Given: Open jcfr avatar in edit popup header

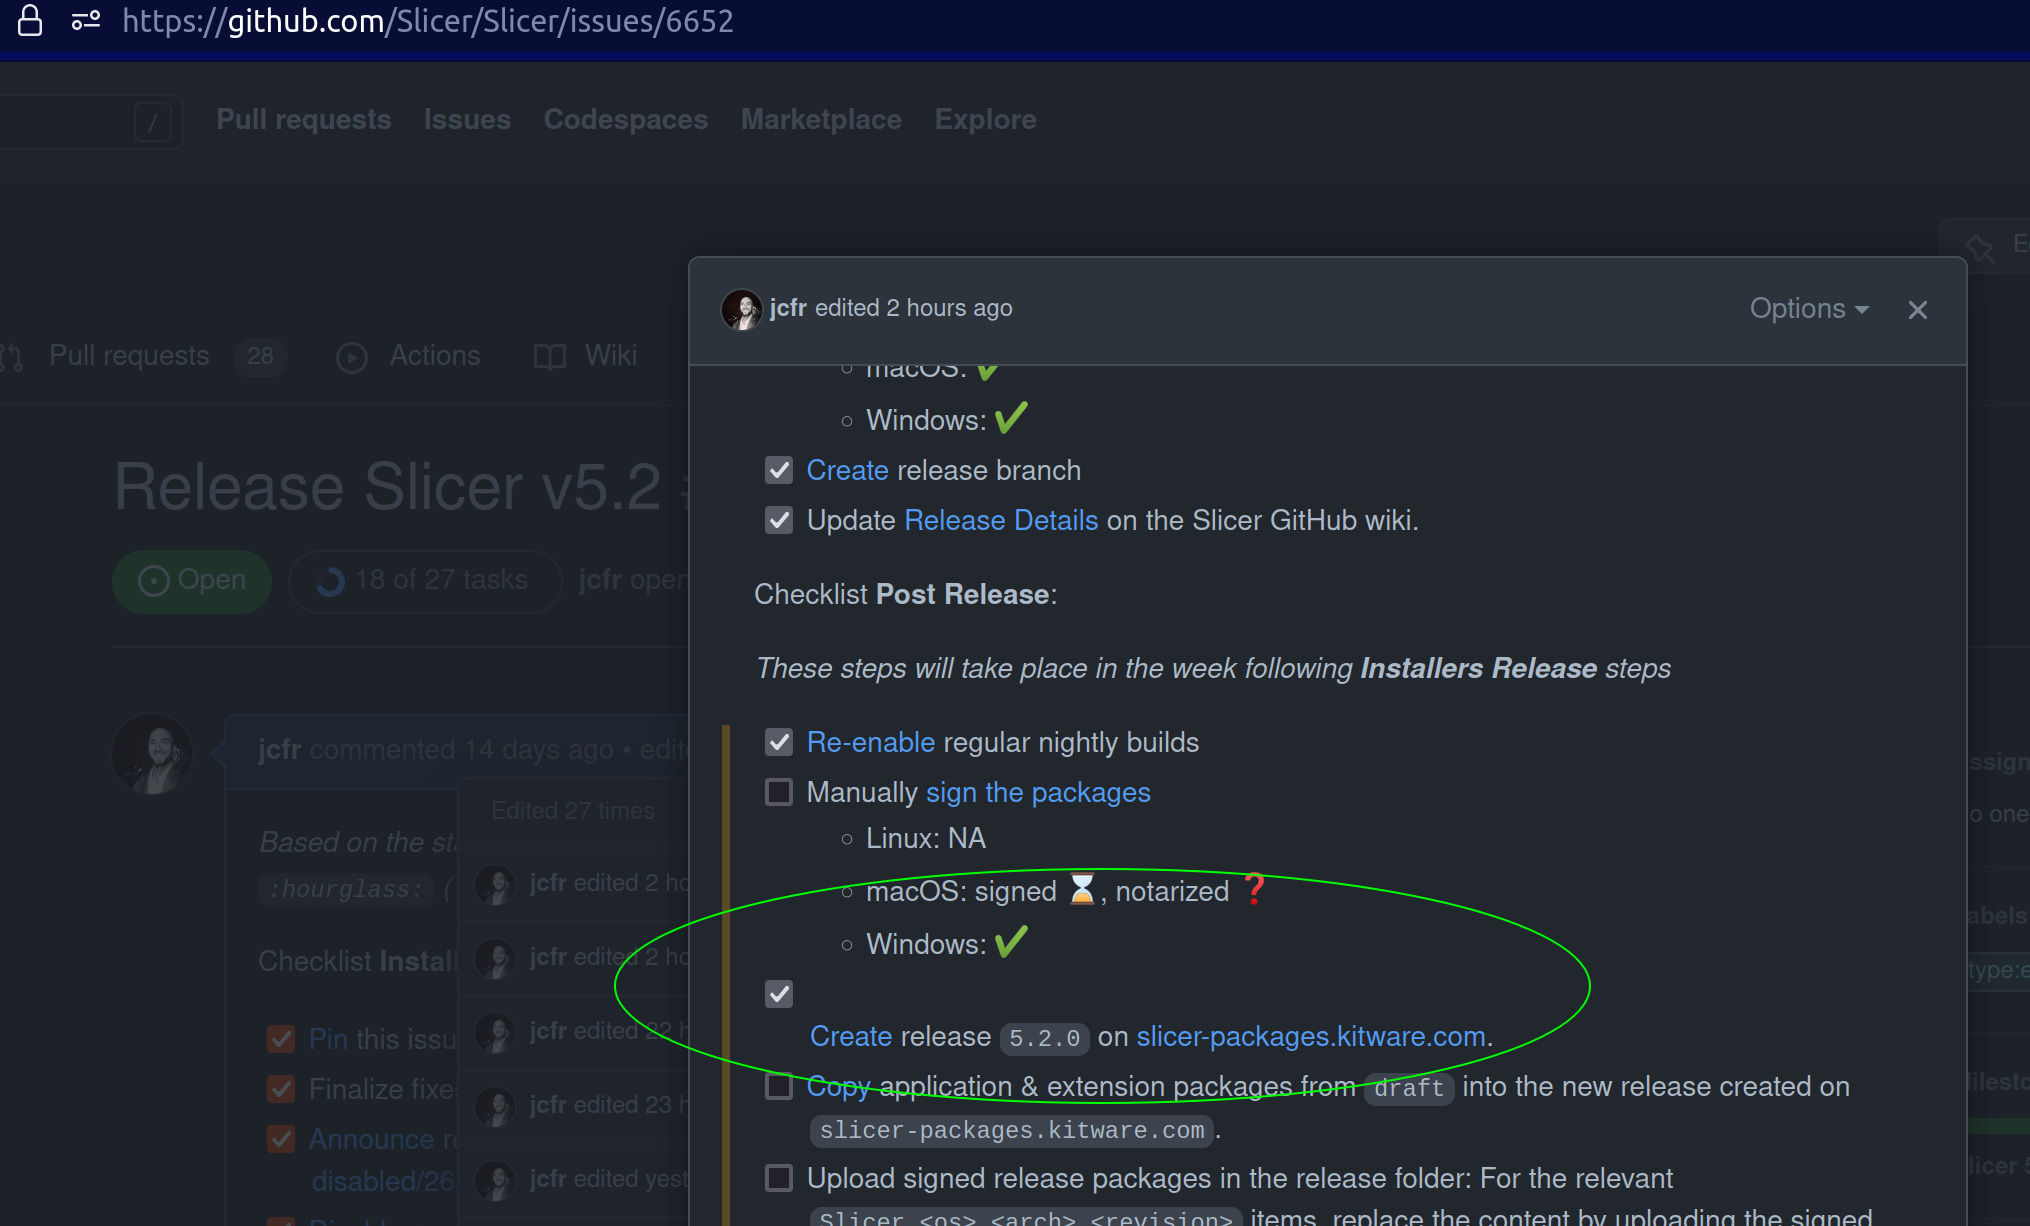Looking at the screenshot, I should pyautogui.click(x=741, y=309).
